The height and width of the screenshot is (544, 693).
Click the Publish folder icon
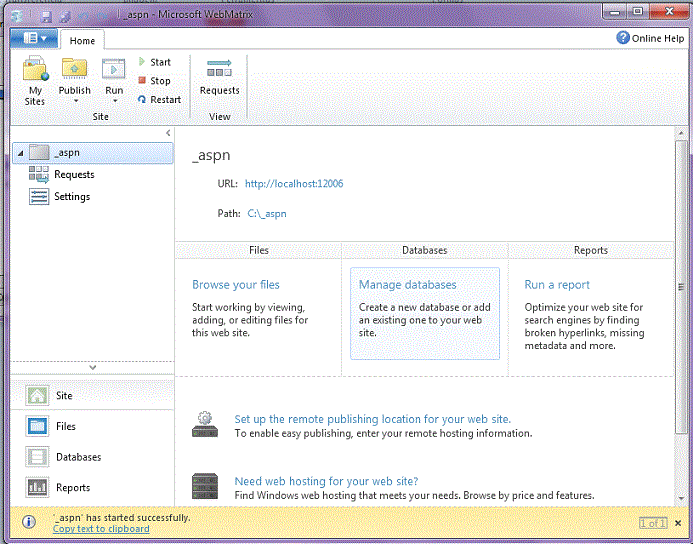74,68
